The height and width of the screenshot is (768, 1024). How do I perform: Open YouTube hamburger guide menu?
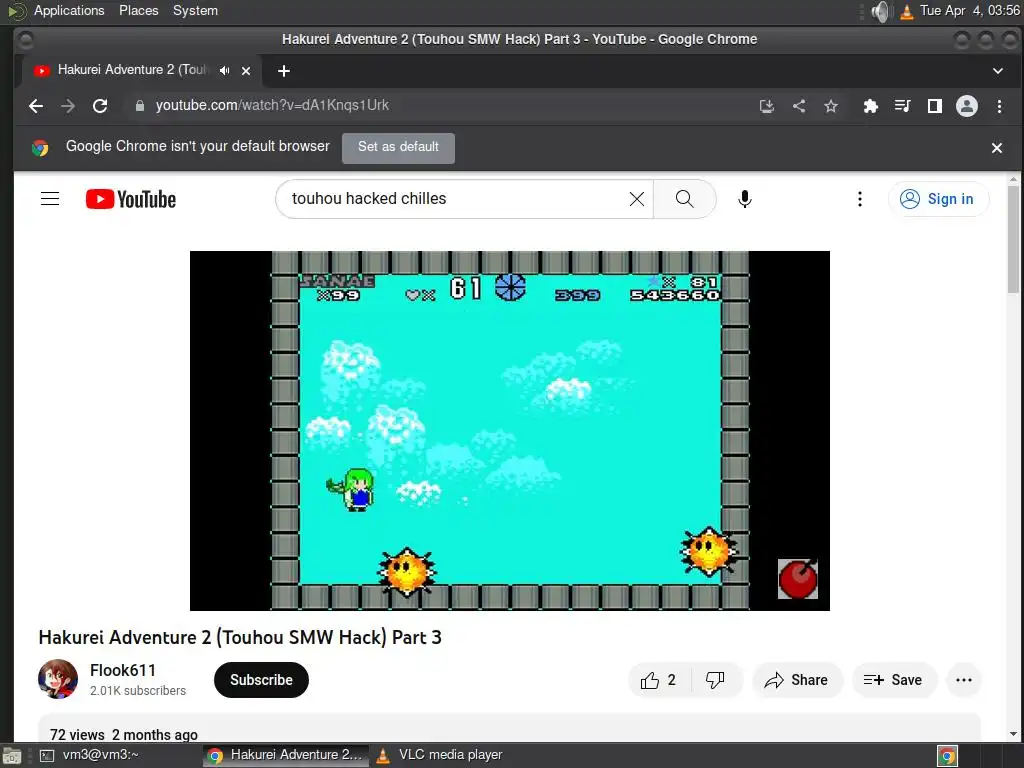(50, 199)
